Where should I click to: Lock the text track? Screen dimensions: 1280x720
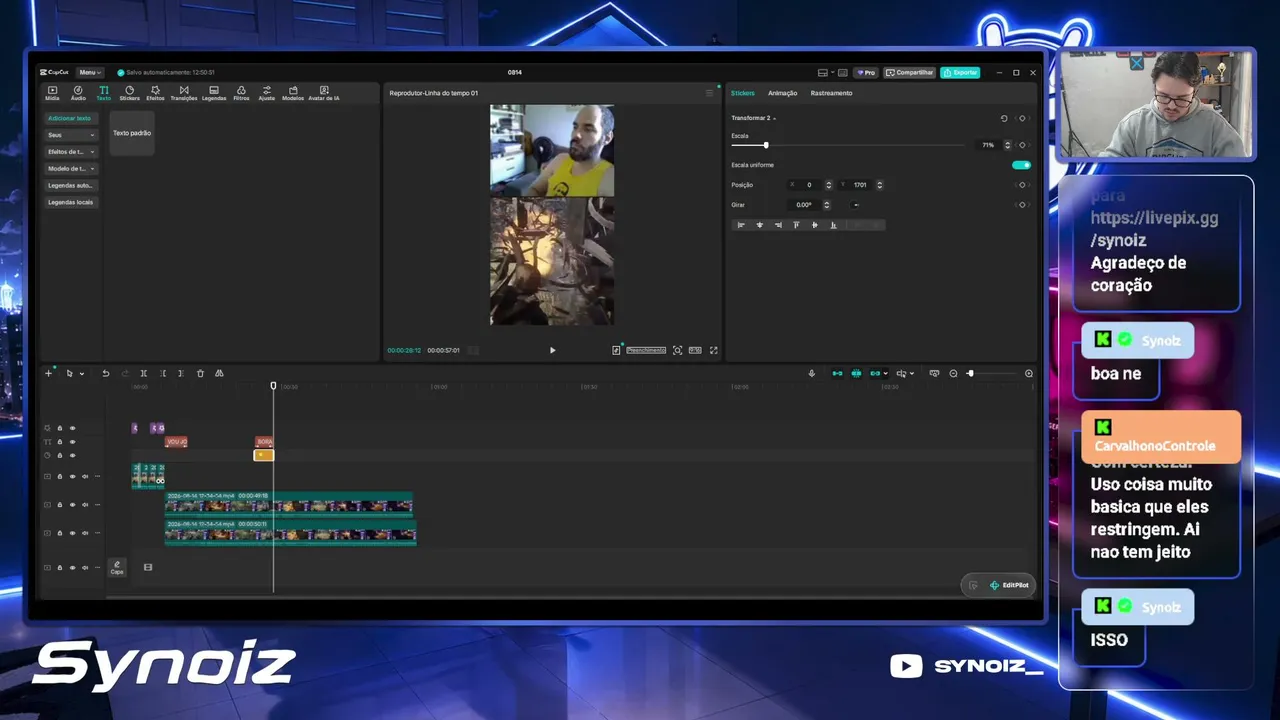pyautogui.click(x=59, y=442)
